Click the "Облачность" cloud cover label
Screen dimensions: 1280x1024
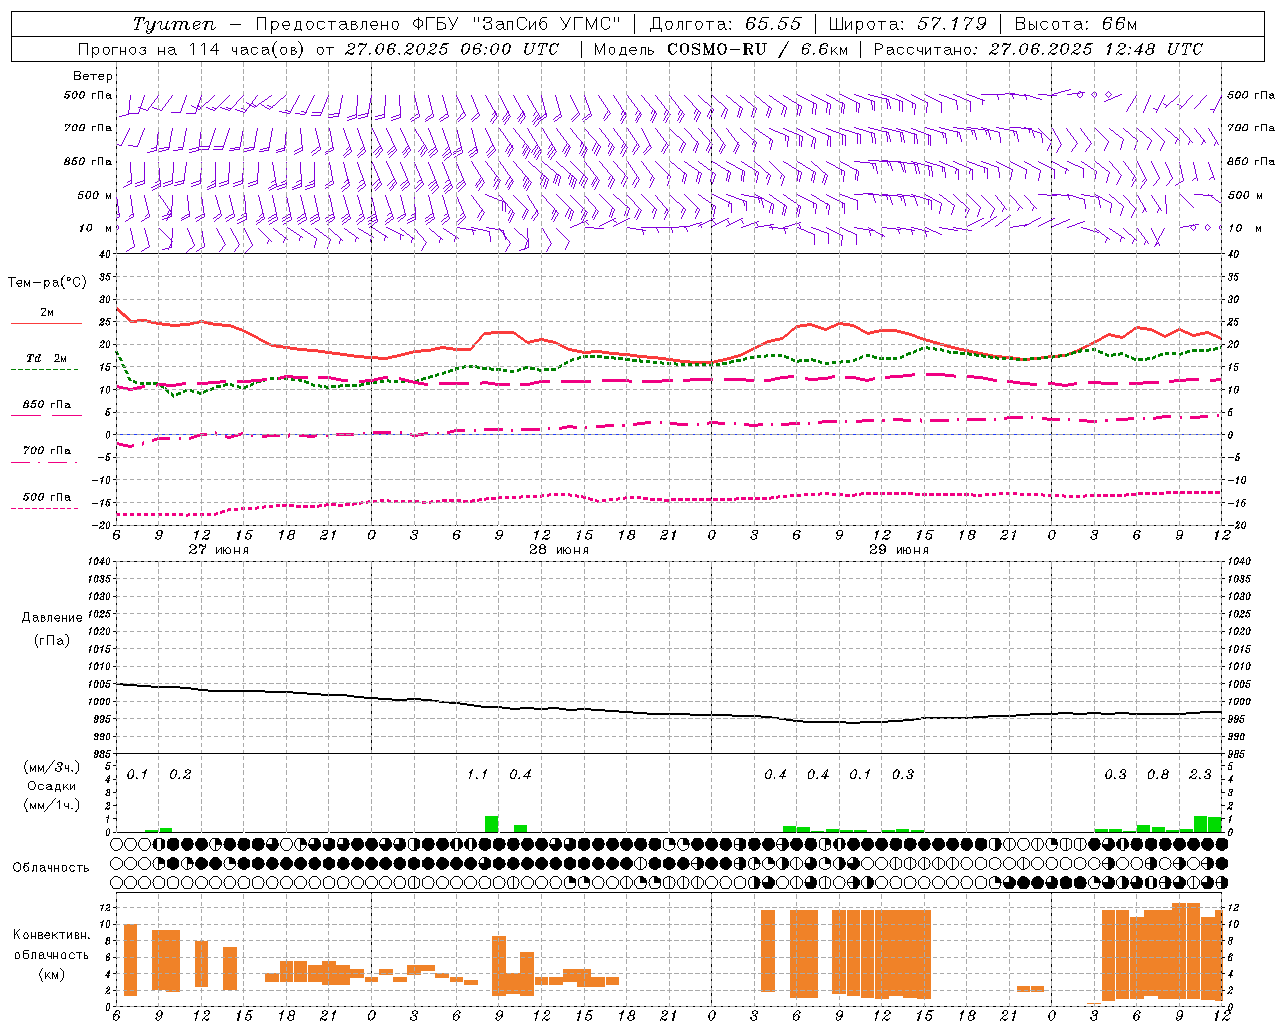[51, 868]
